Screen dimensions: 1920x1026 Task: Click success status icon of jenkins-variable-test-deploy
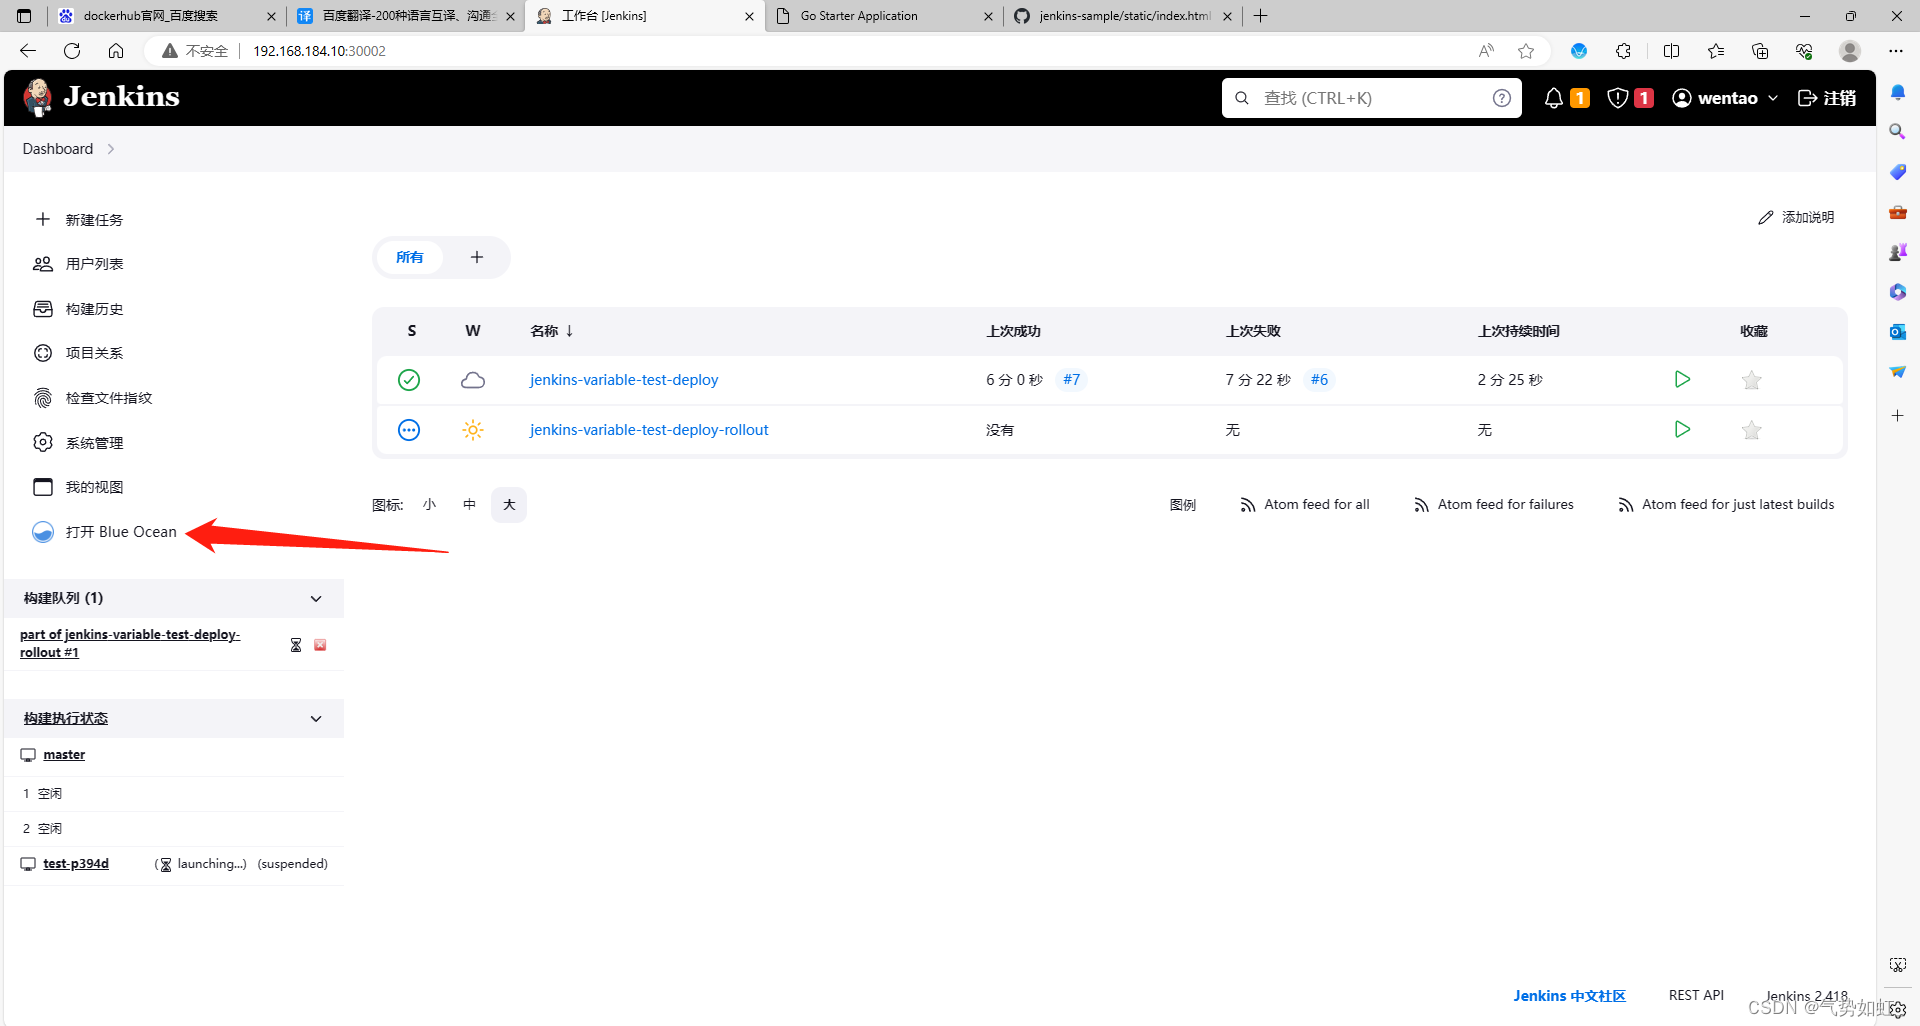(x=409, y=380)
